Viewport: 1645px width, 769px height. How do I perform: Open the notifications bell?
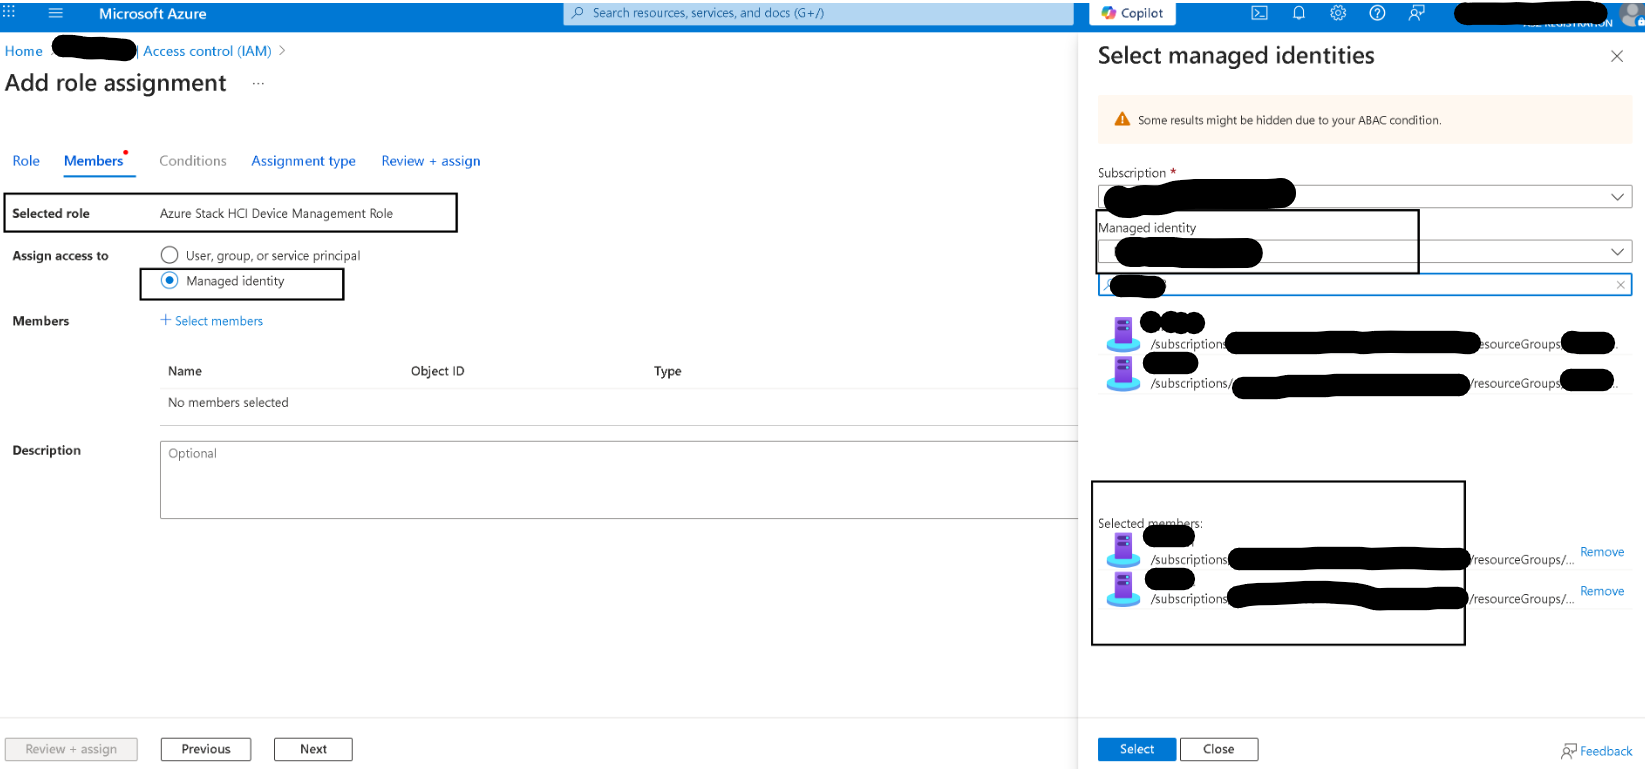pyautogui.click(x=1298, y=13)
